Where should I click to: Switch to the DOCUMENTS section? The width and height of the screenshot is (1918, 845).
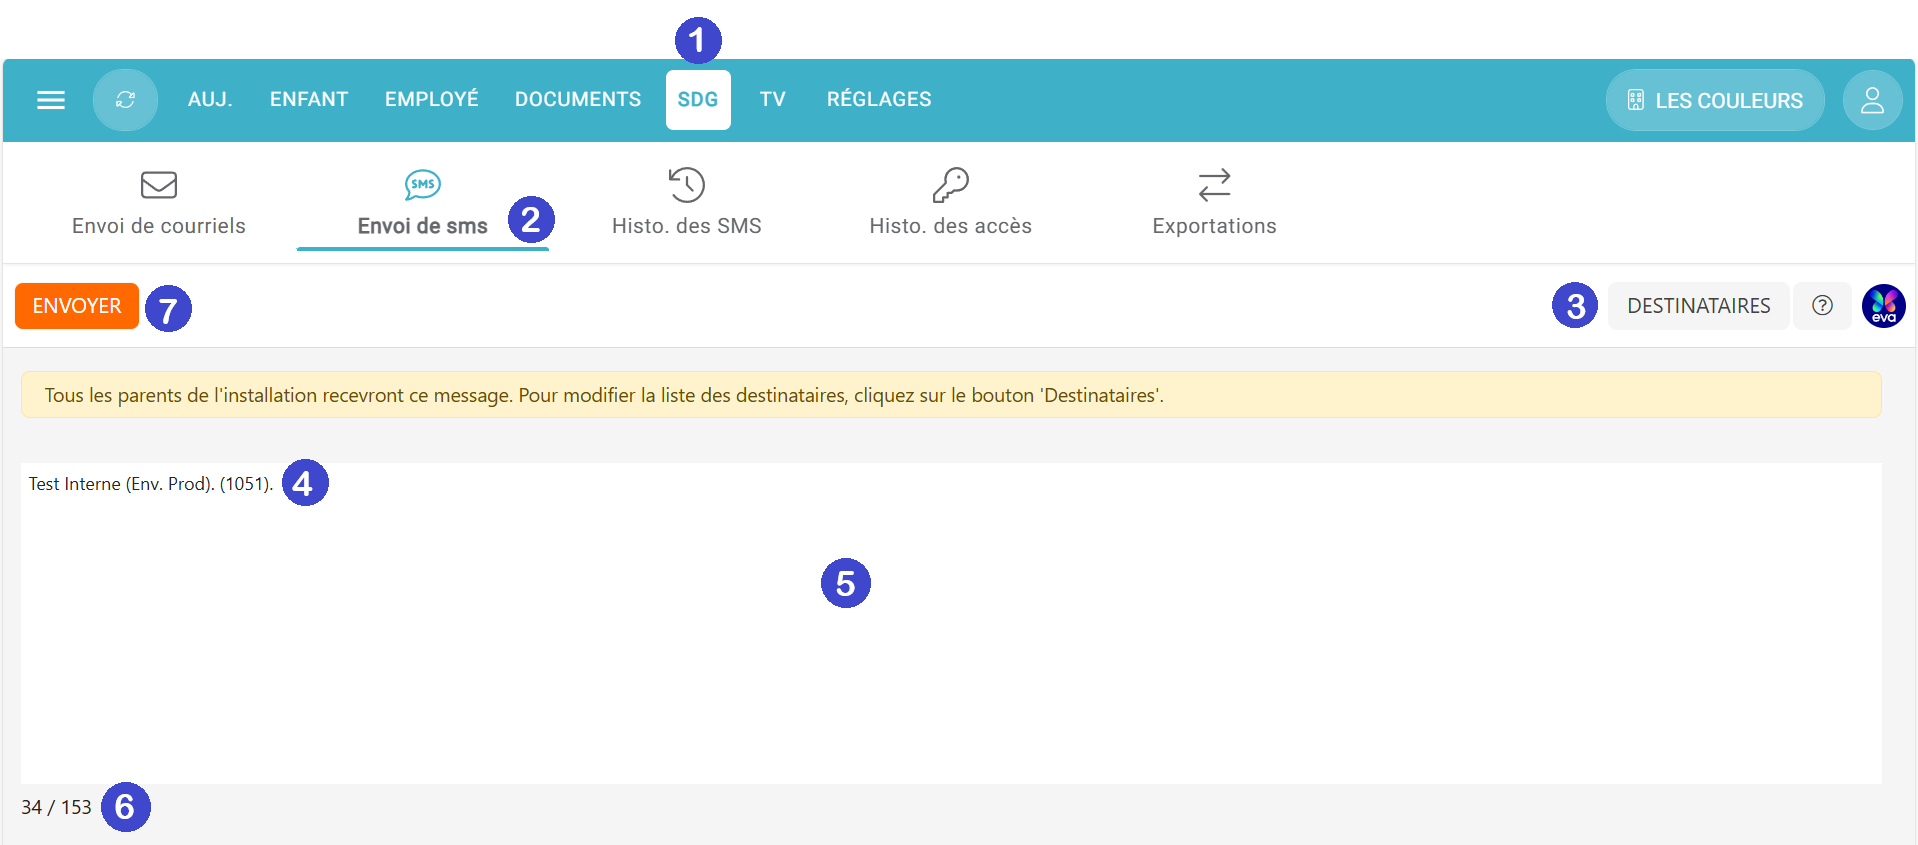(578, 100)
